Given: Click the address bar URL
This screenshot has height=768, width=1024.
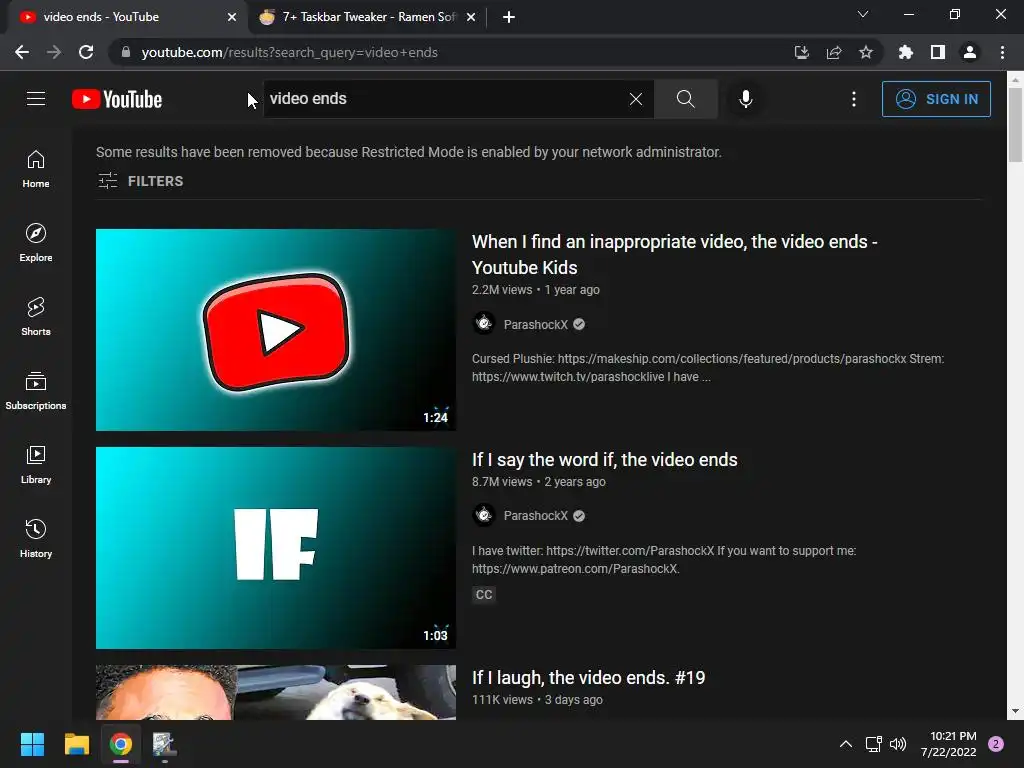Looking at the screenshot, I should click(289, 52).
